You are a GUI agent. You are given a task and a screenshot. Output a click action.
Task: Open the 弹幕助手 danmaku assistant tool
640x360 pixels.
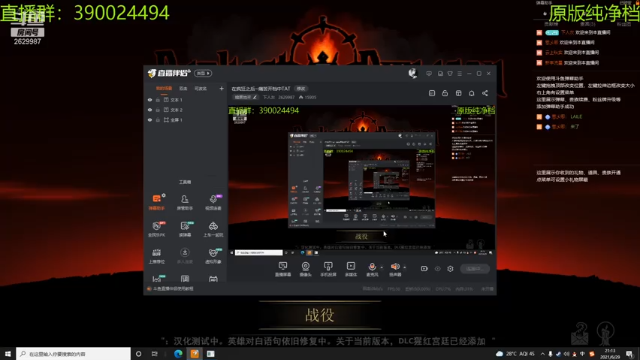(x=157, y=202)
